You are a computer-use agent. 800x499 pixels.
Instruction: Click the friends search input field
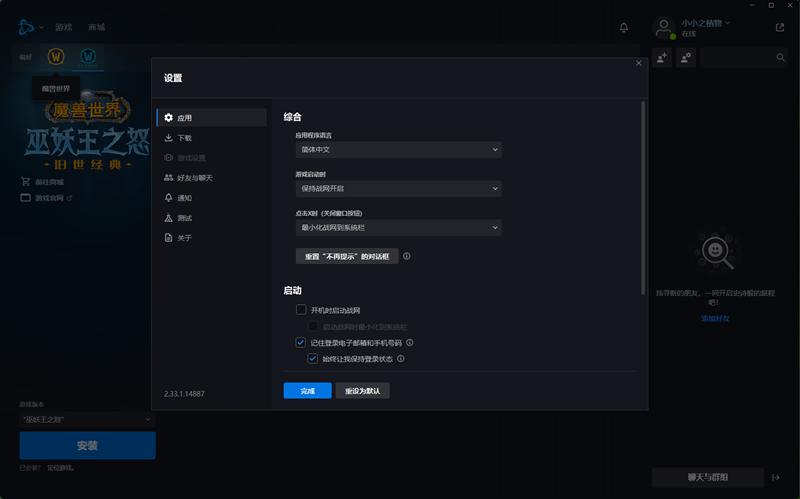(737, 58)
